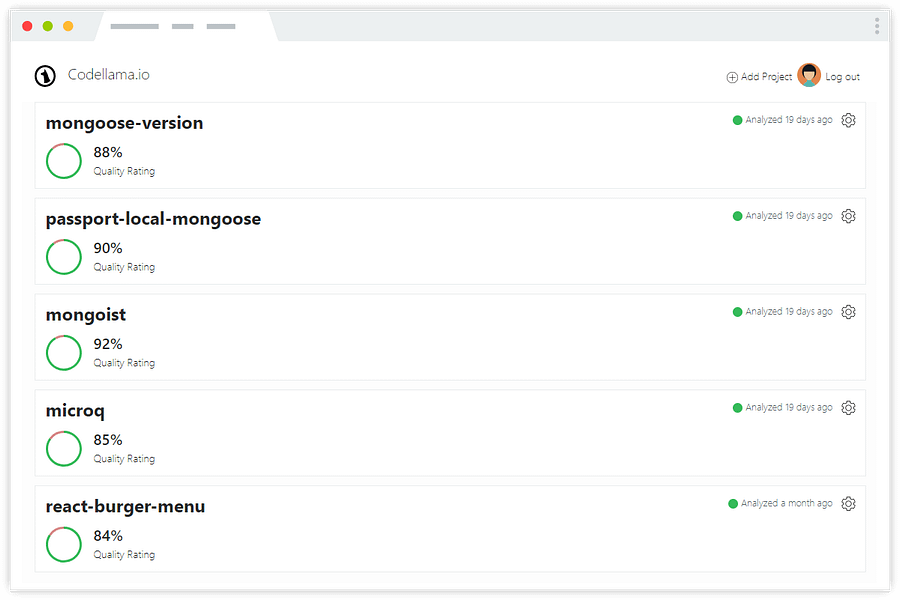Click the Codellama.io site name

click(109, 75)
